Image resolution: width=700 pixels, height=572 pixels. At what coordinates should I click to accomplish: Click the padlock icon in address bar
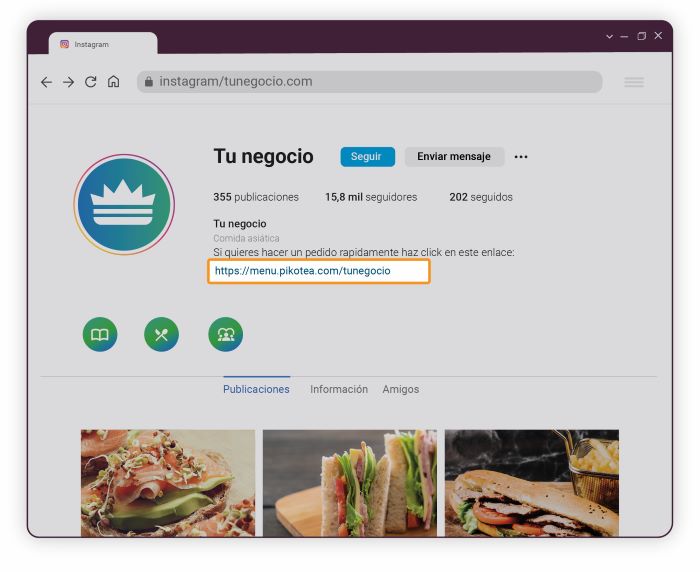[149, 81]
